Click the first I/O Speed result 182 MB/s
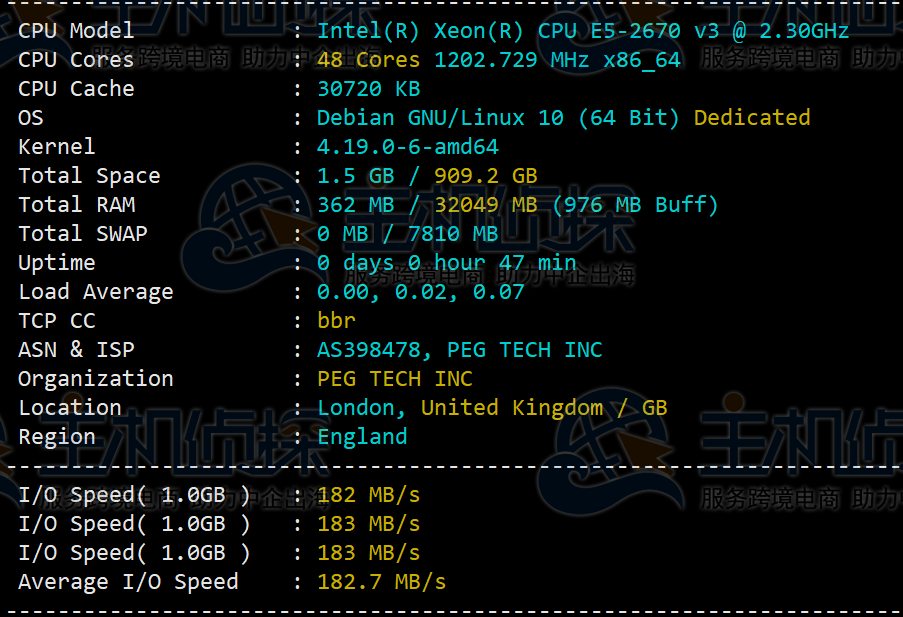The image size is (903, 617). 368,495
